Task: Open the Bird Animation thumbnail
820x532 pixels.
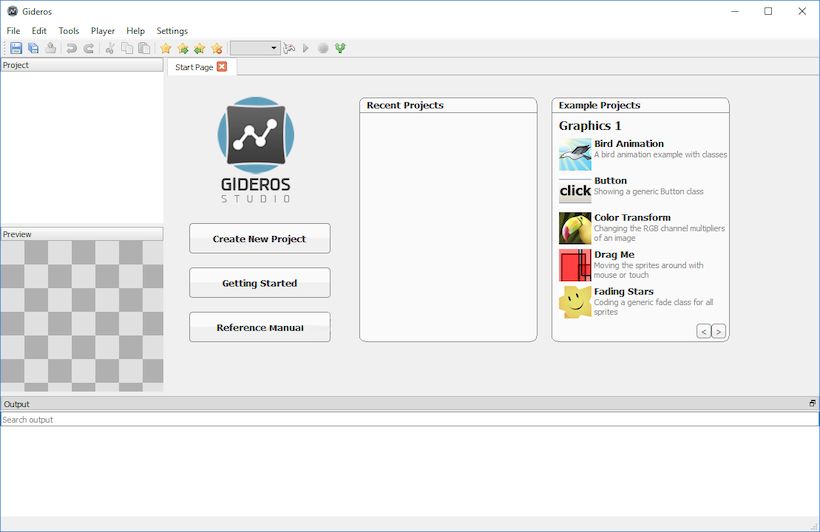Action: [x=575, y=154]
